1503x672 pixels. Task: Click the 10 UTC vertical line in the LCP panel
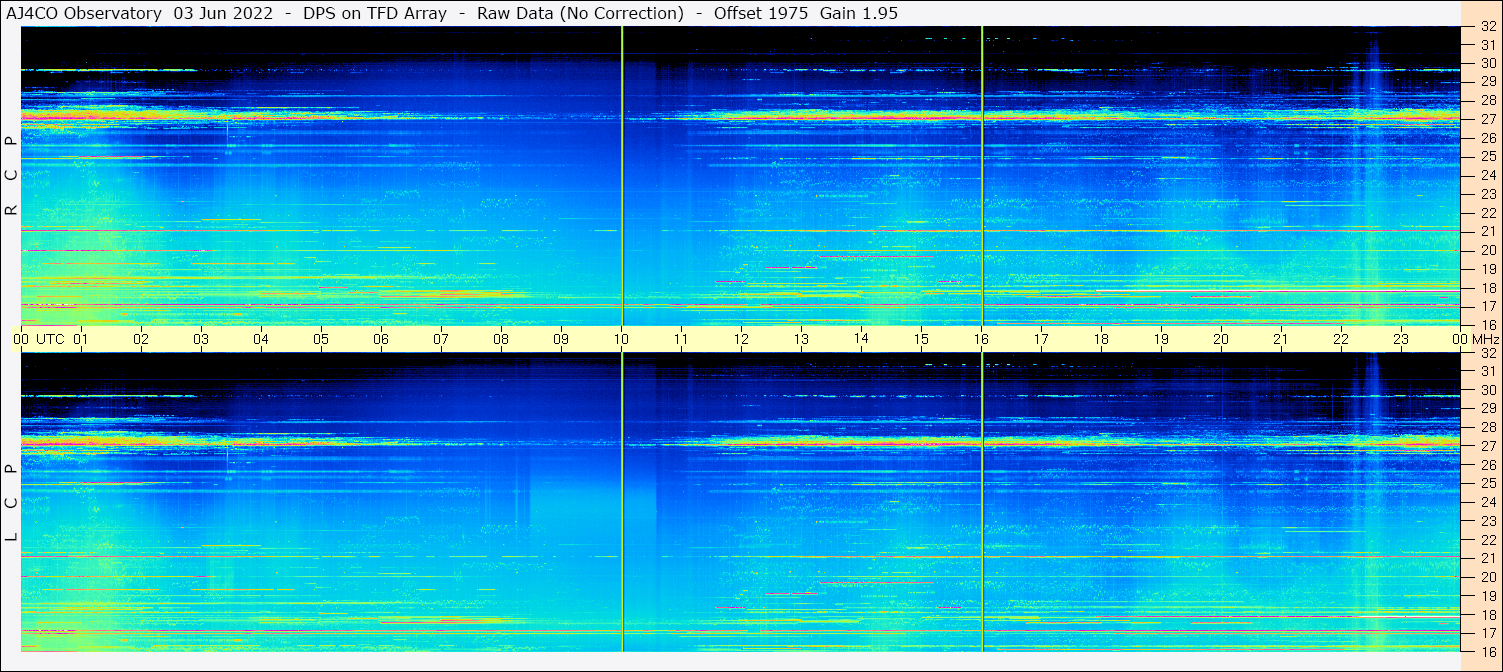click(x=622, y=503)
